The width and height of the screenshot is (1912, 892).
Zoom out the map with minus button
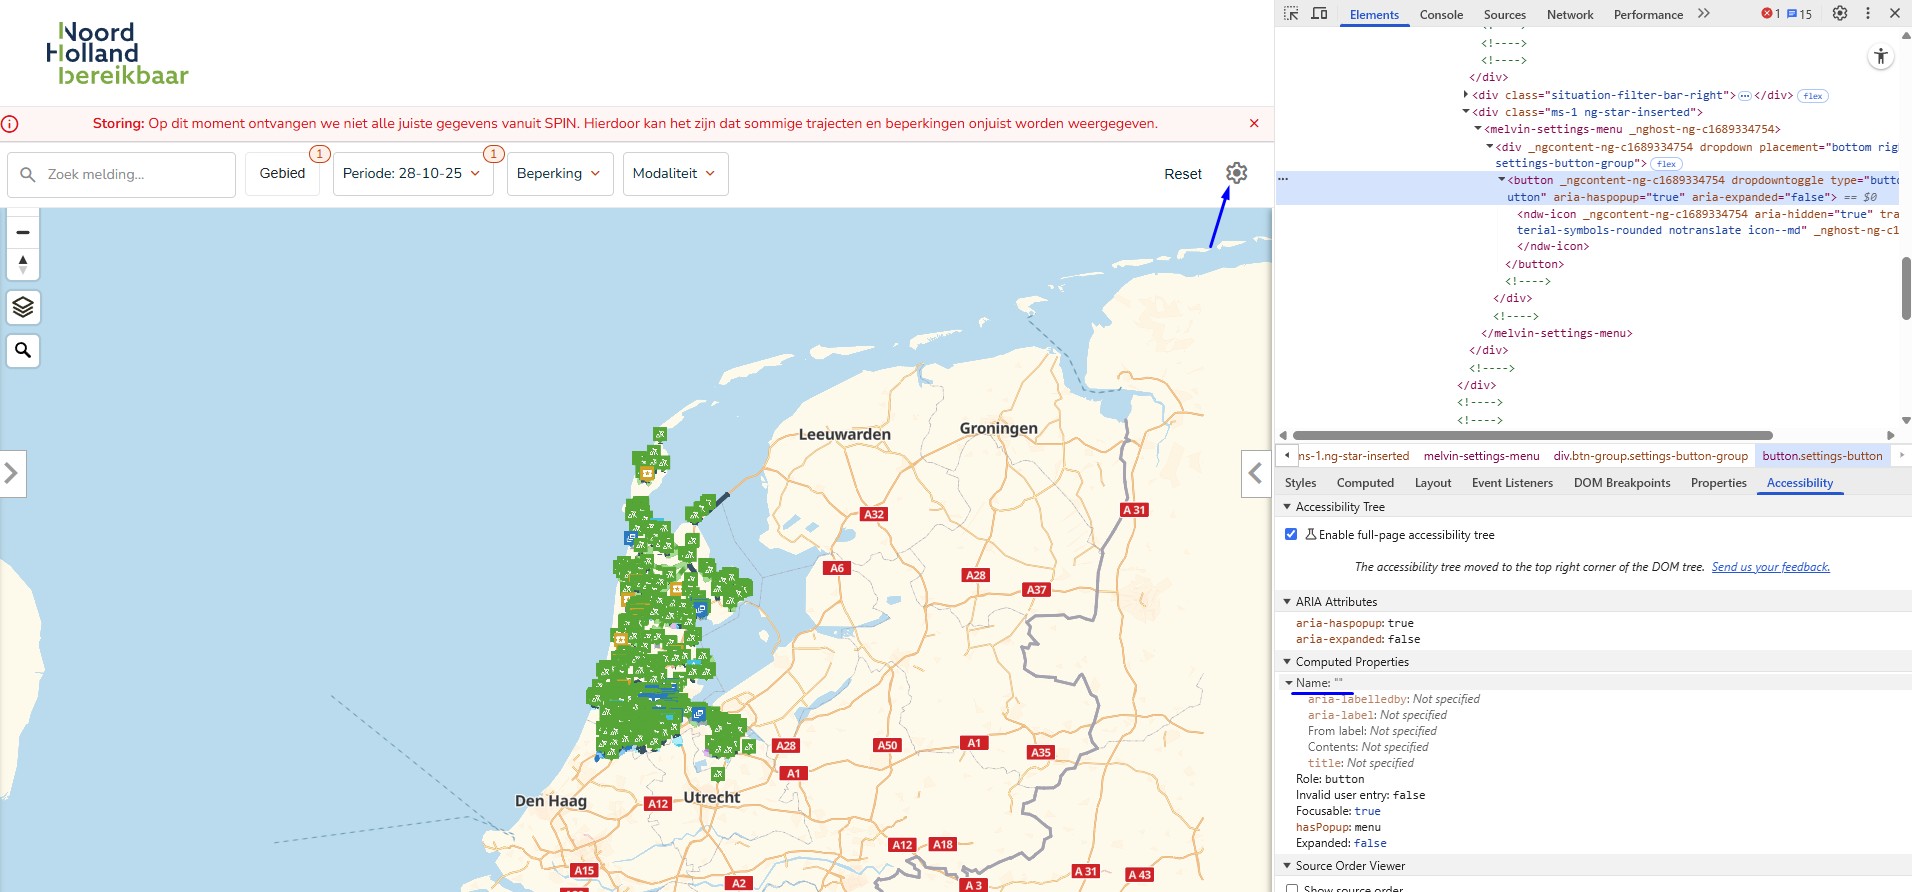point(23,232)
